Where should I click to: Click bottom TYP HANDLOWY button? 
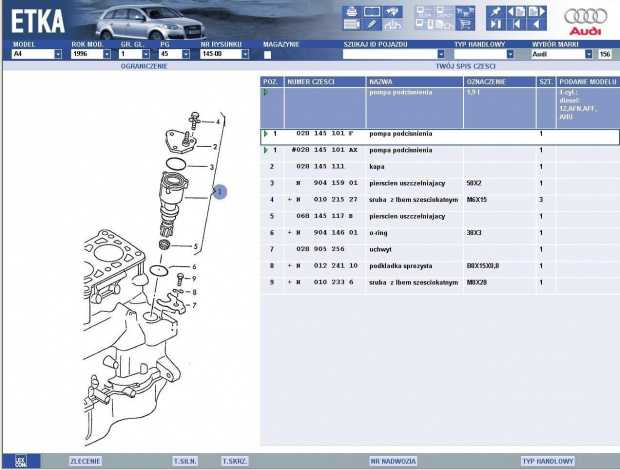548,461
